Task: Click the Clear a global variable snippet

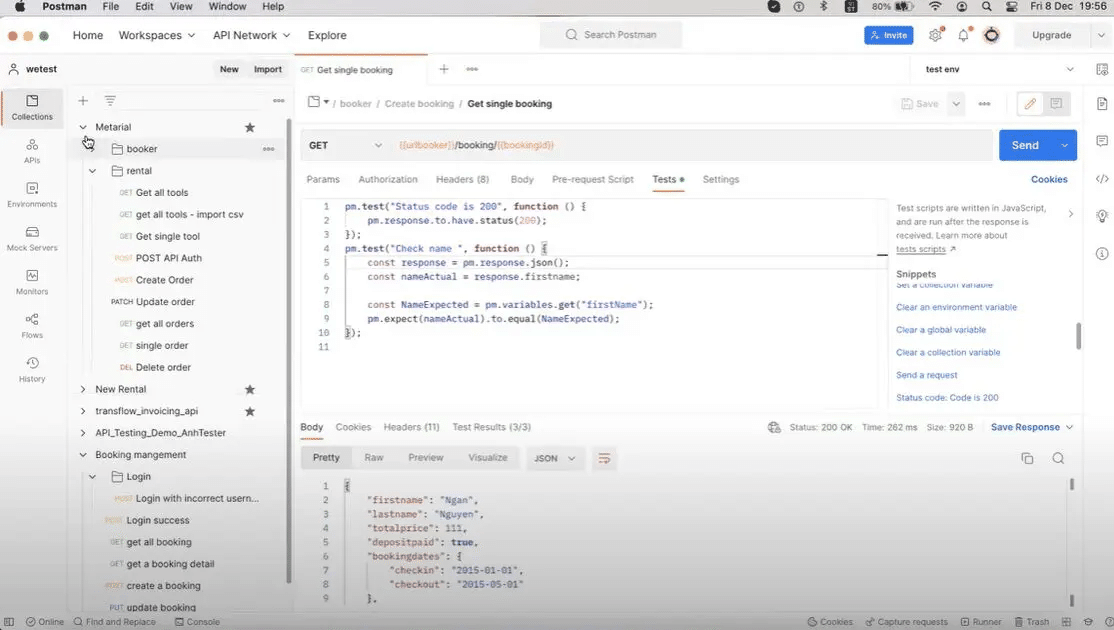Action: [x=940, y=330]
